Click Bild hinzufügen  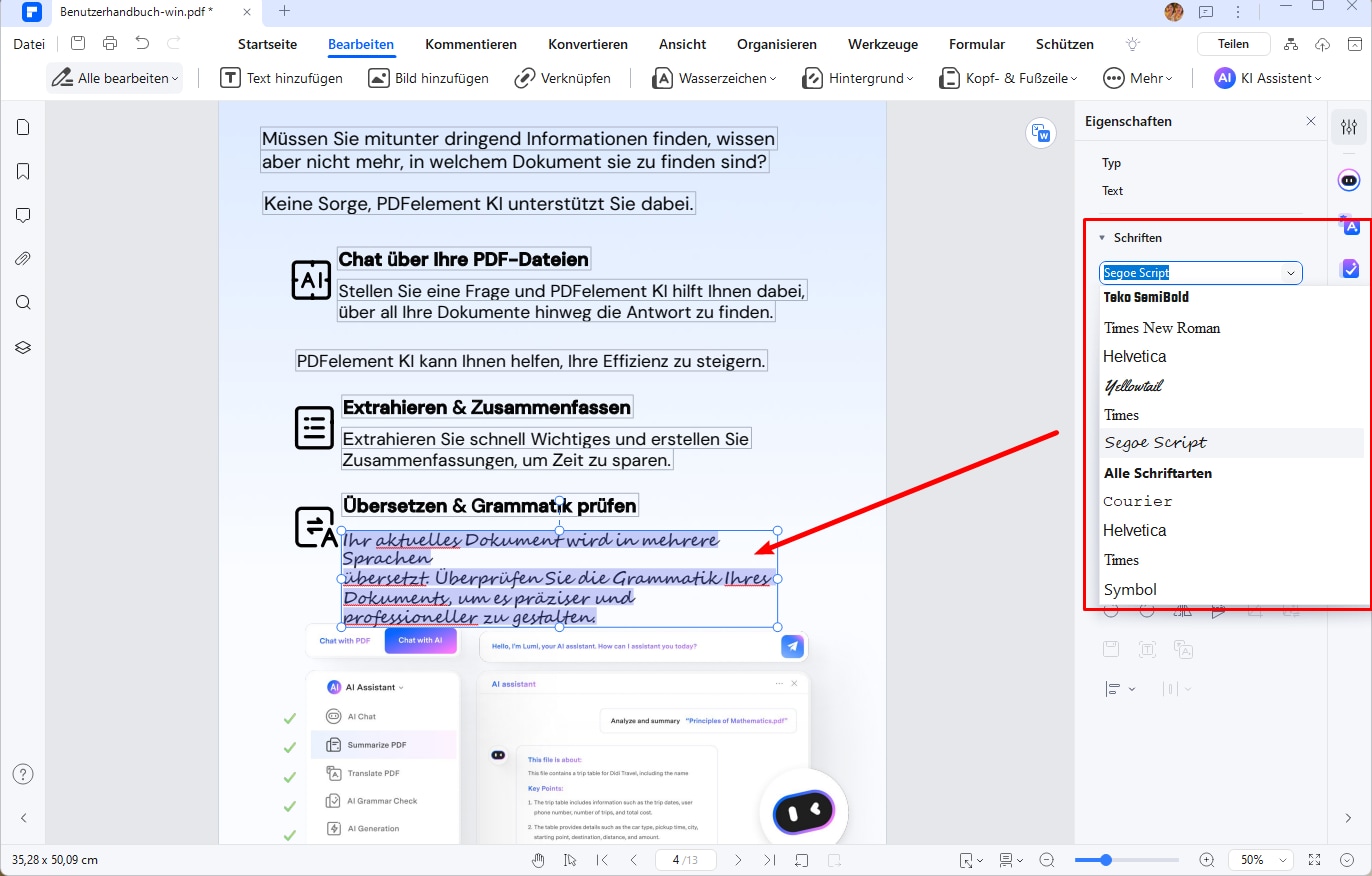[x=428, y=78]
